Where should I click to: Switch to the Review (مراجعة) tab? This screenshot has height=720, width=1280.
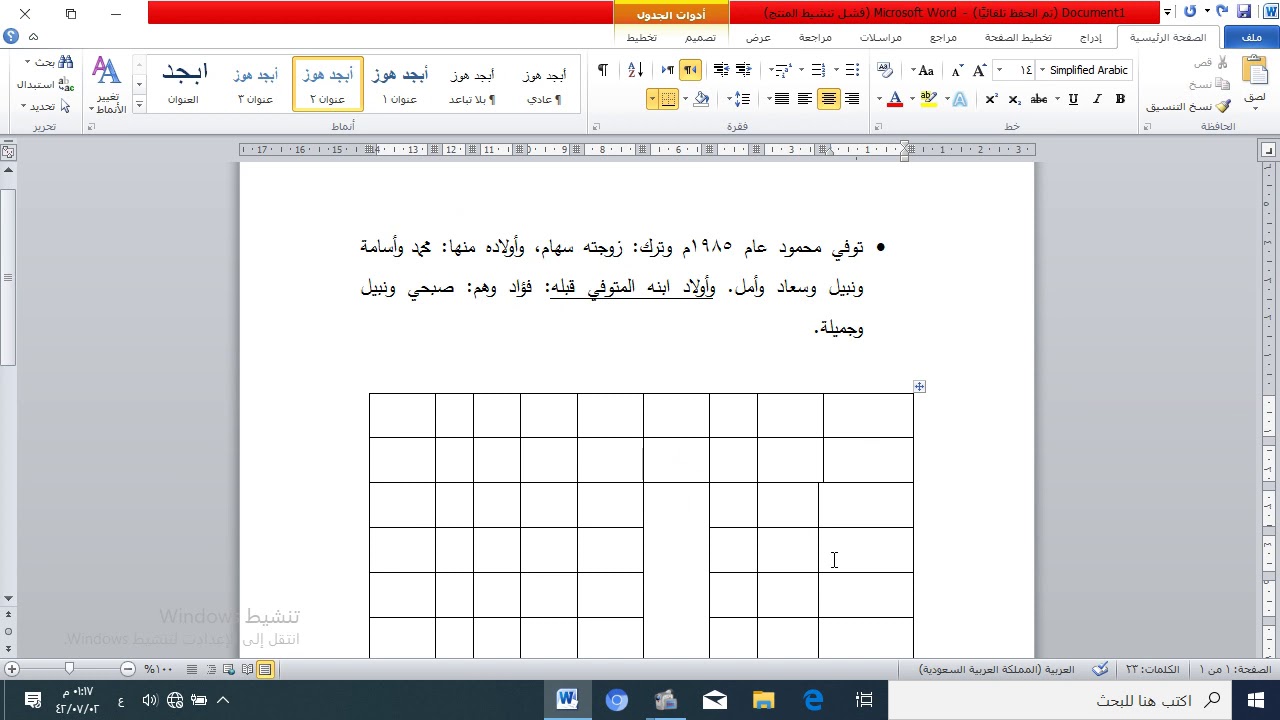coord(815,37)
